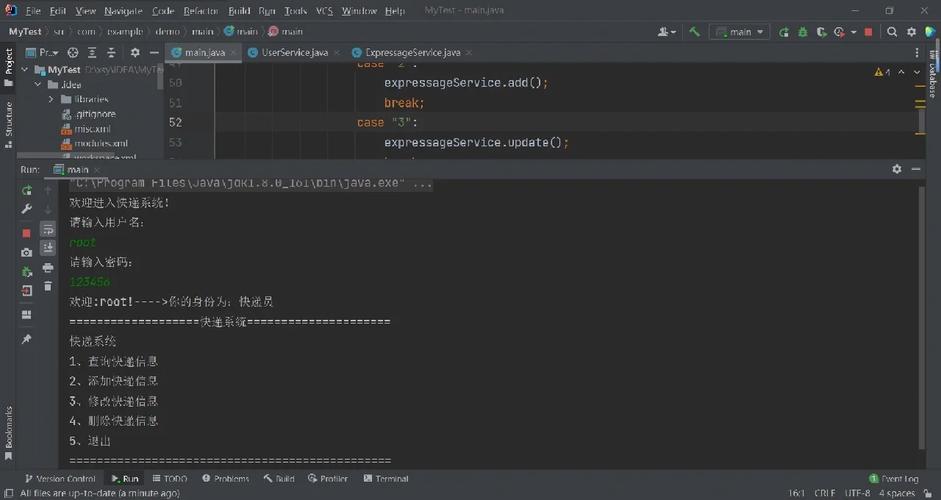
Task: Go to next highlighted error arrow
Action: point(916,72)
